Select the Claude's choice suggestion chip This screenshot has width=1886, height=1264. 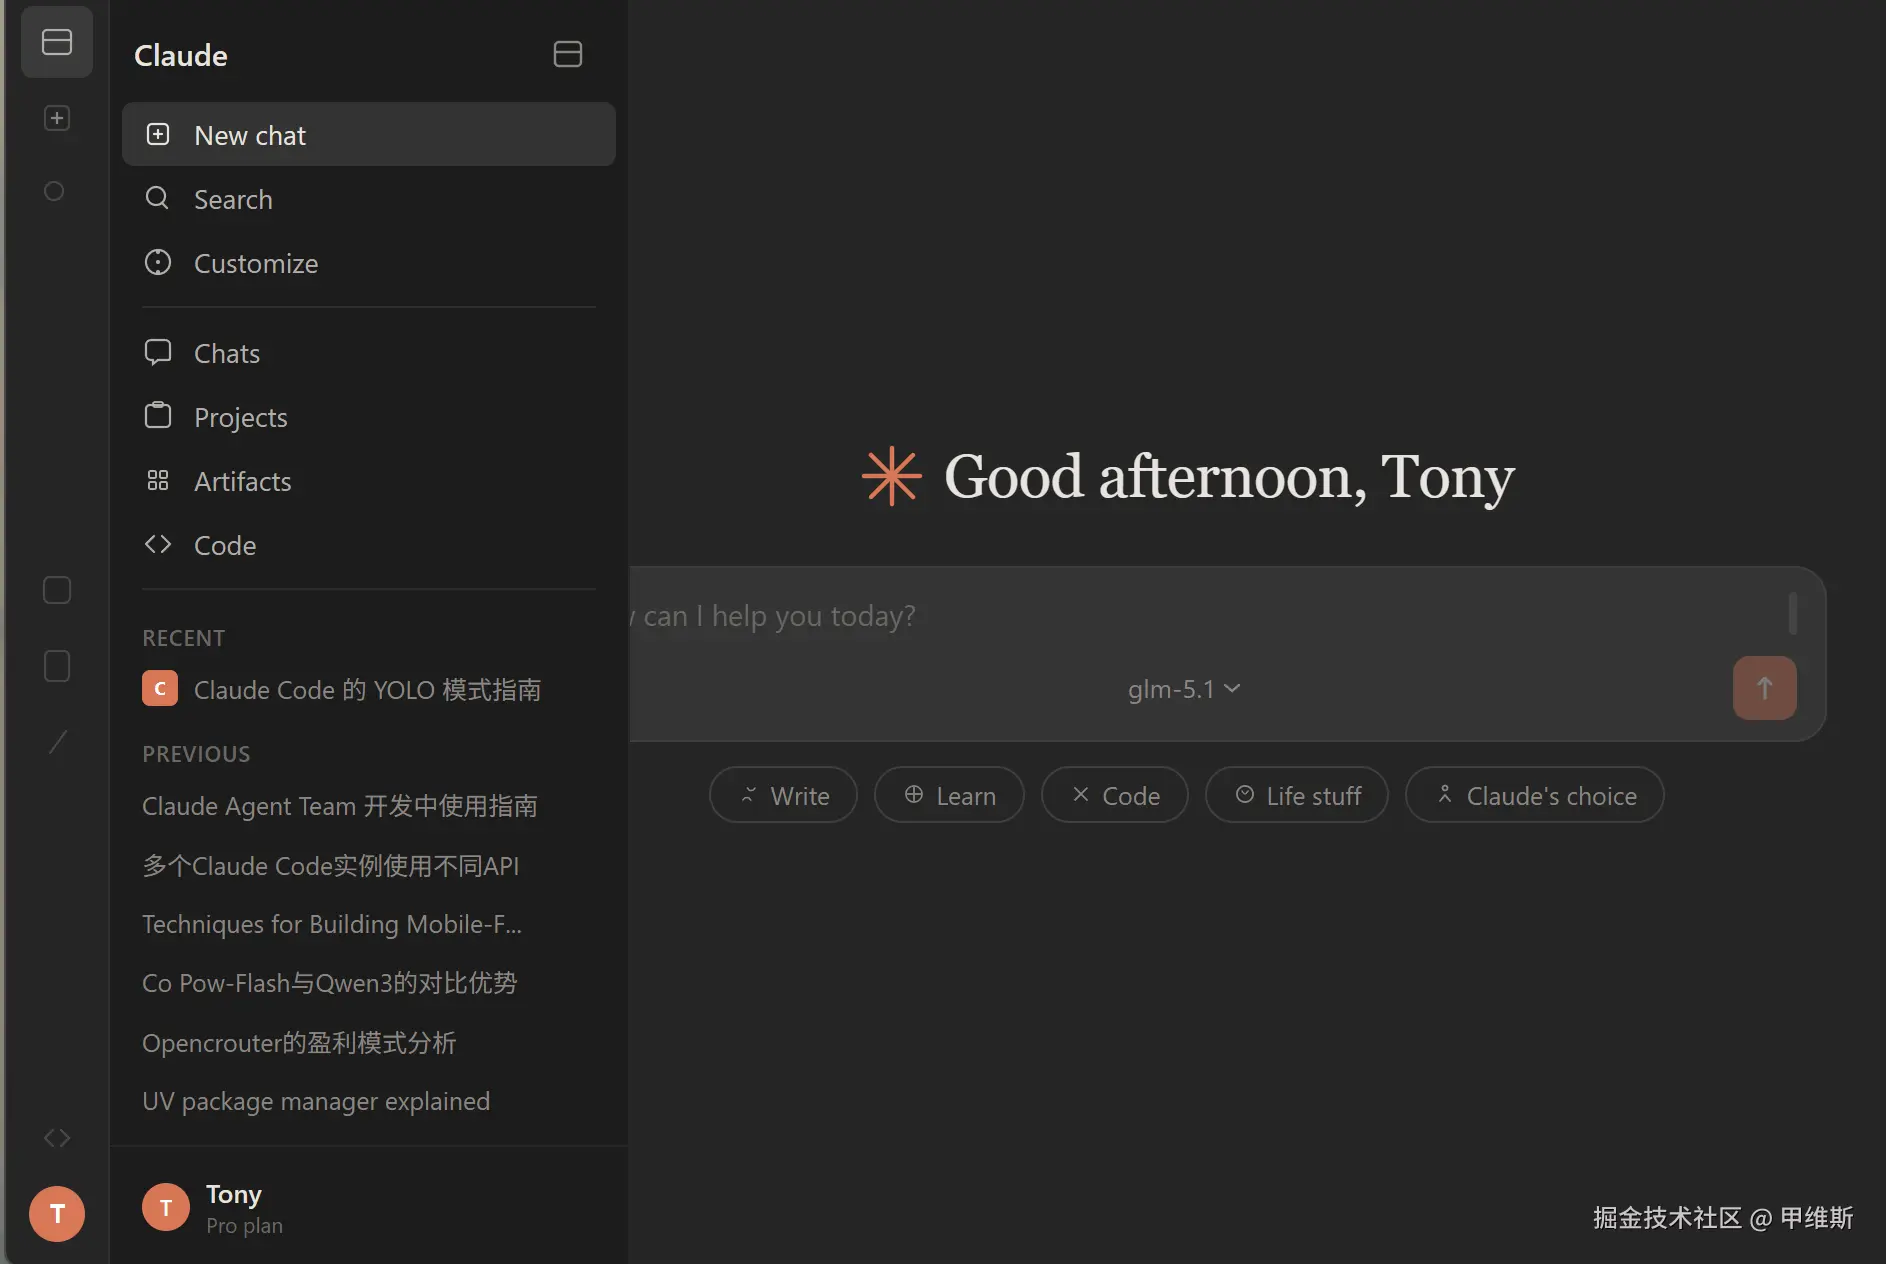[x=1535, y=795]
